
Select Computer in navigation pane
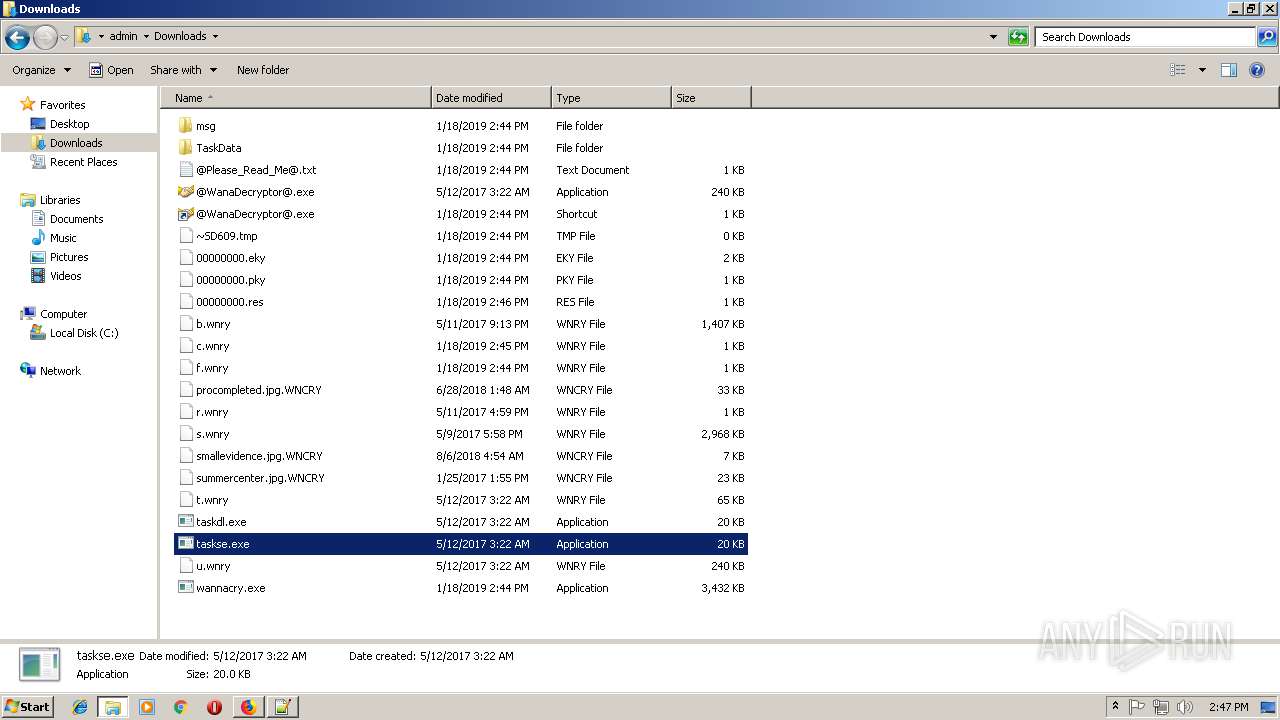(x=63, y=314)
